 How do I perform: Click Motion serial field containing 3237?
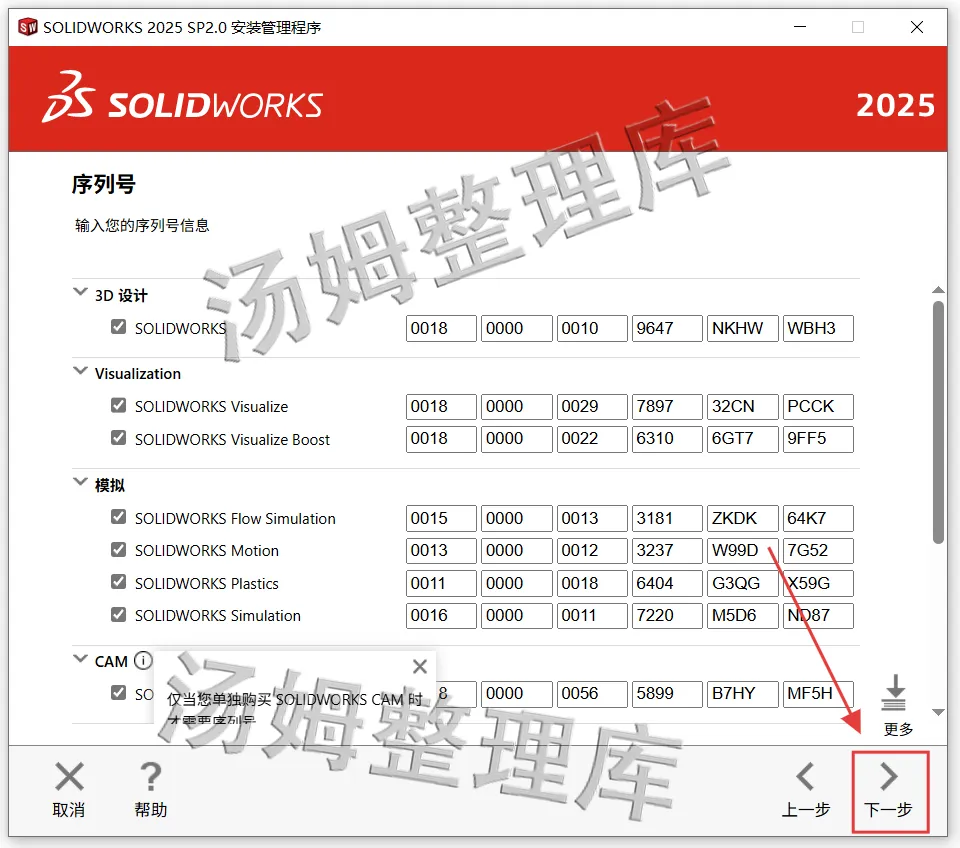[x=667, y=550]
